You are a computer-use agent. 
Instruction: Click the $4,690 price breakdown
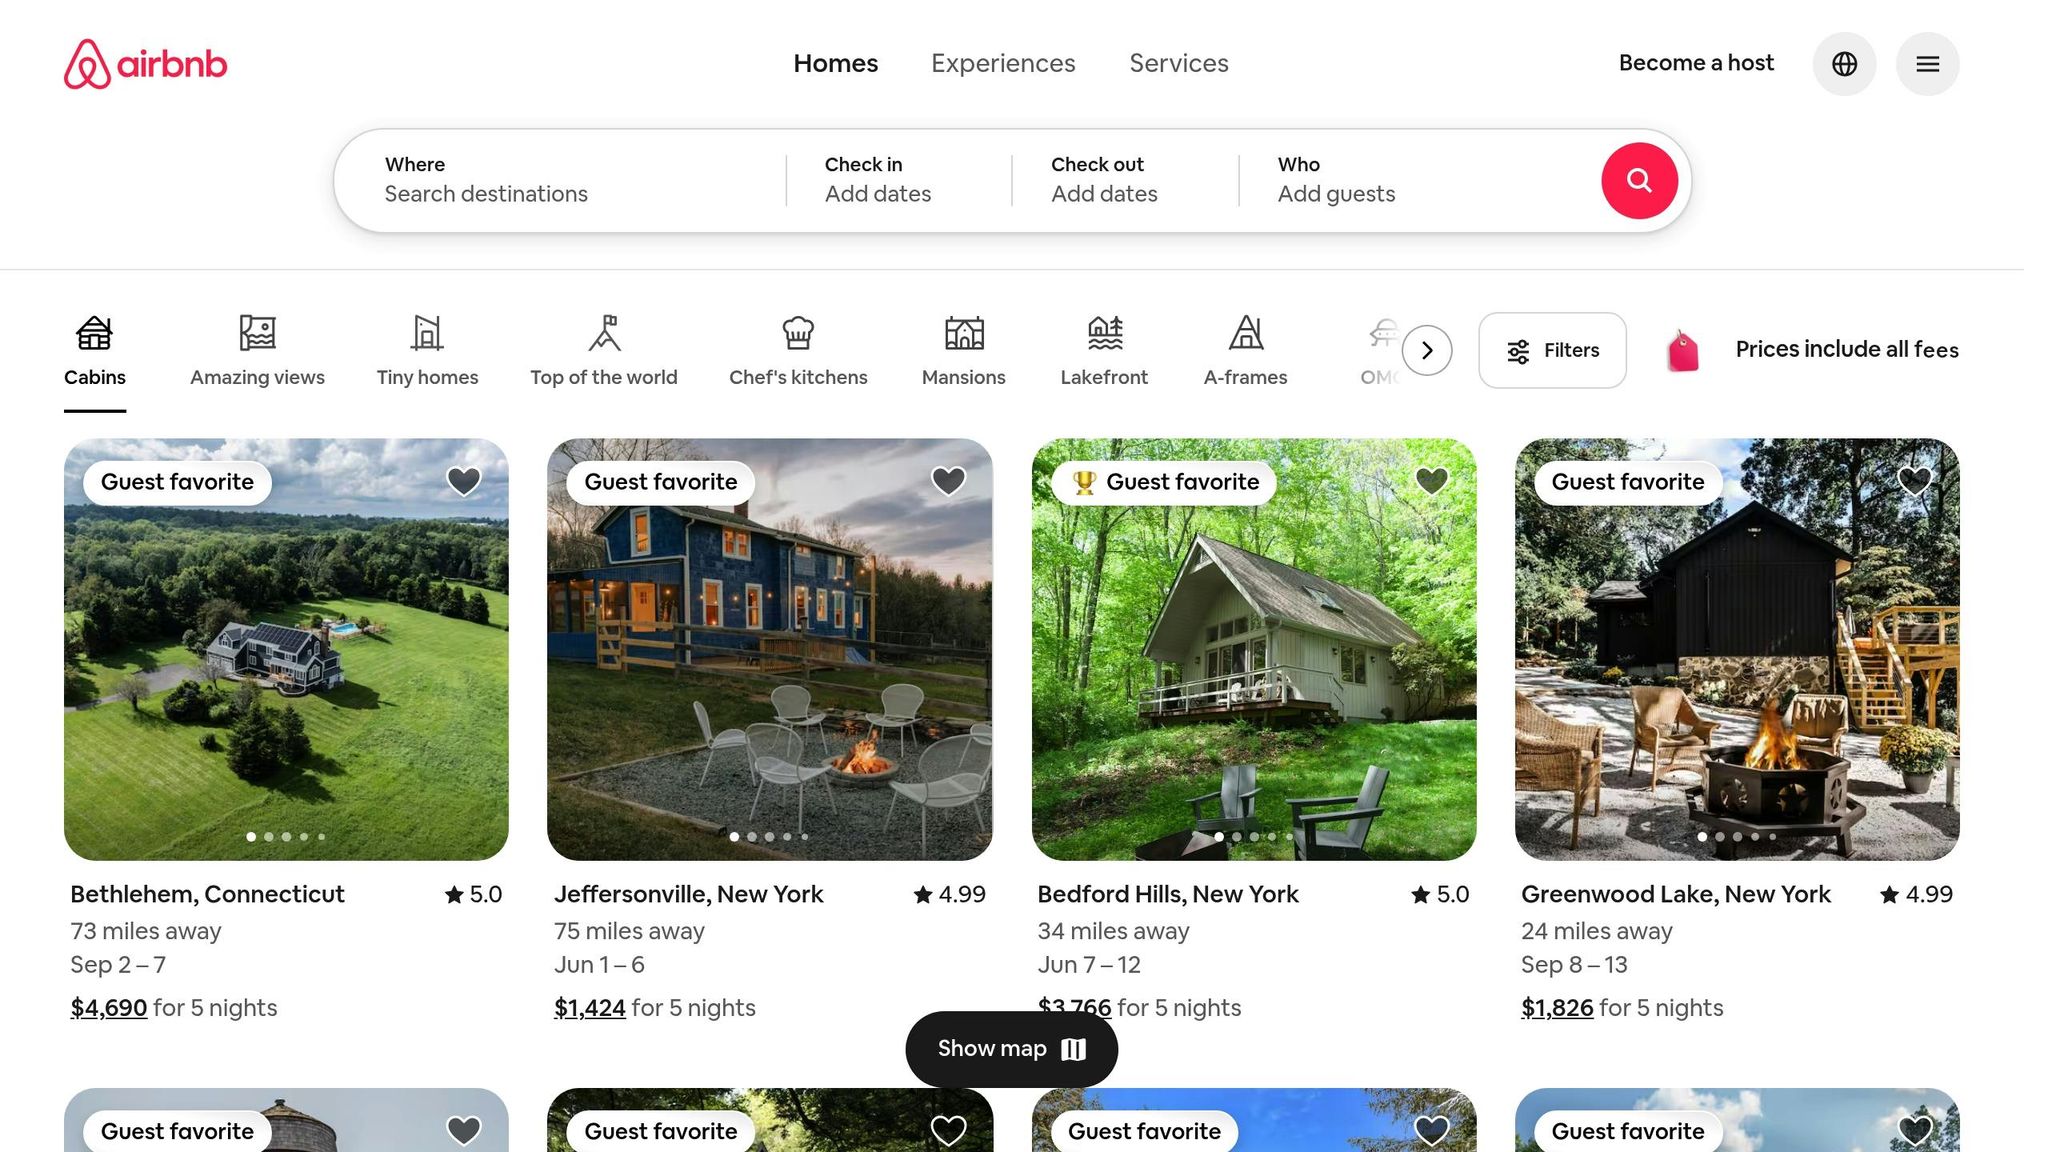tap(109, 1008)
